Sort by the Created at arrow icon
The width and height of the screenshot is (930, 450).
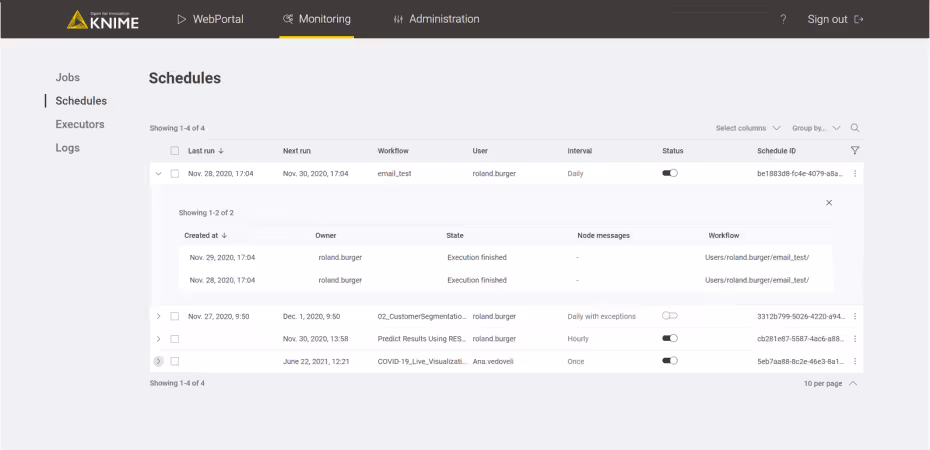point(224,235)
